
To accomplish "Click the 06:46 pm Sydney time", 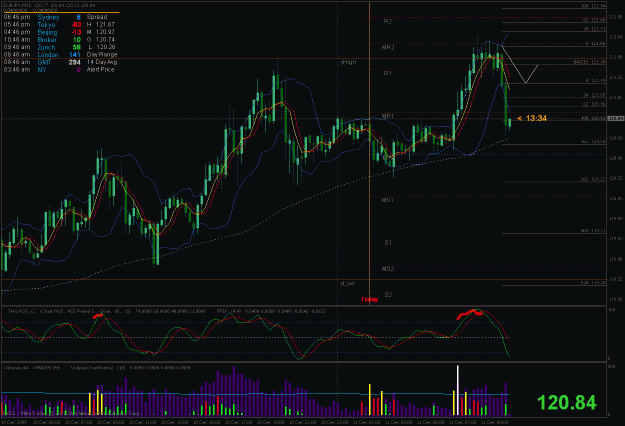I will (17, 17).
